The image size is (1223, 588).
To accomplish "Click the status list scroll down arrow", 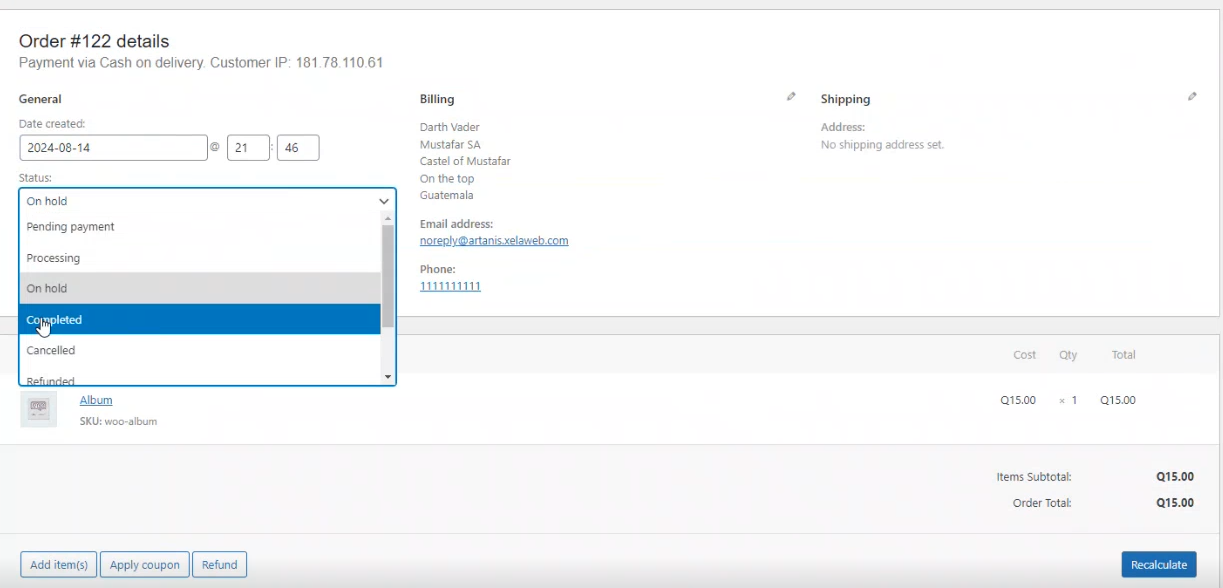I will (388, 377).
